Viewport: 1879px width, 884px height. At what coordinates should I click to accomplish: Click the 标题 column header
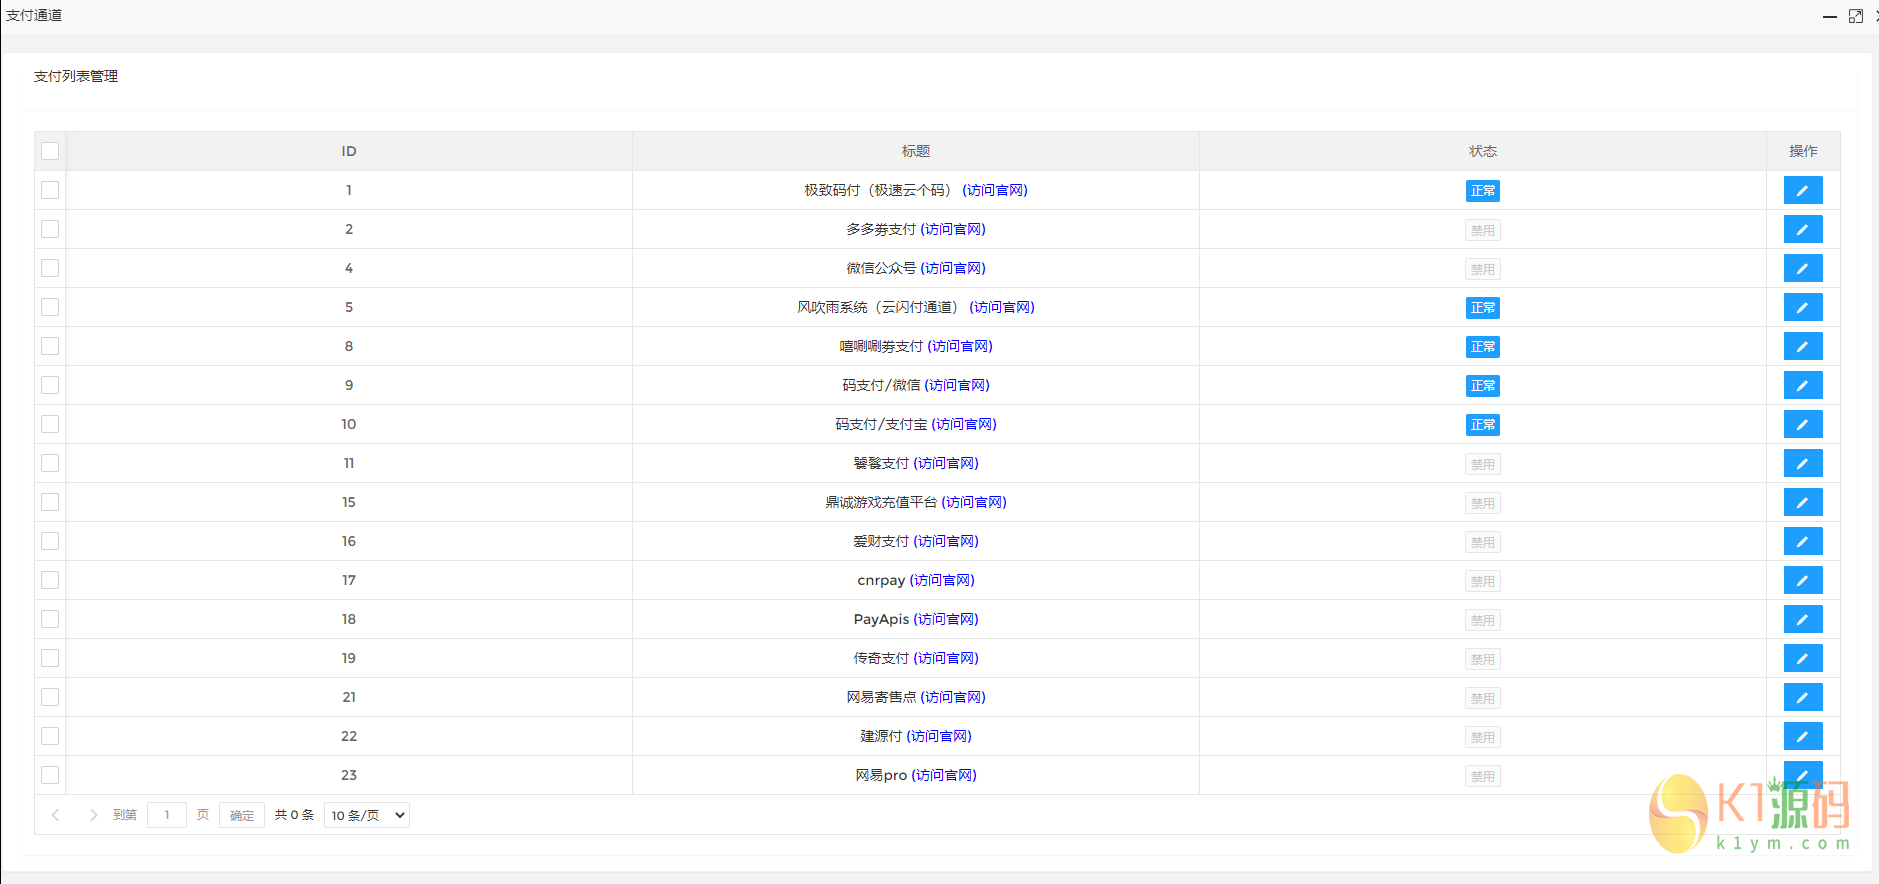click(x=916, y=151)
